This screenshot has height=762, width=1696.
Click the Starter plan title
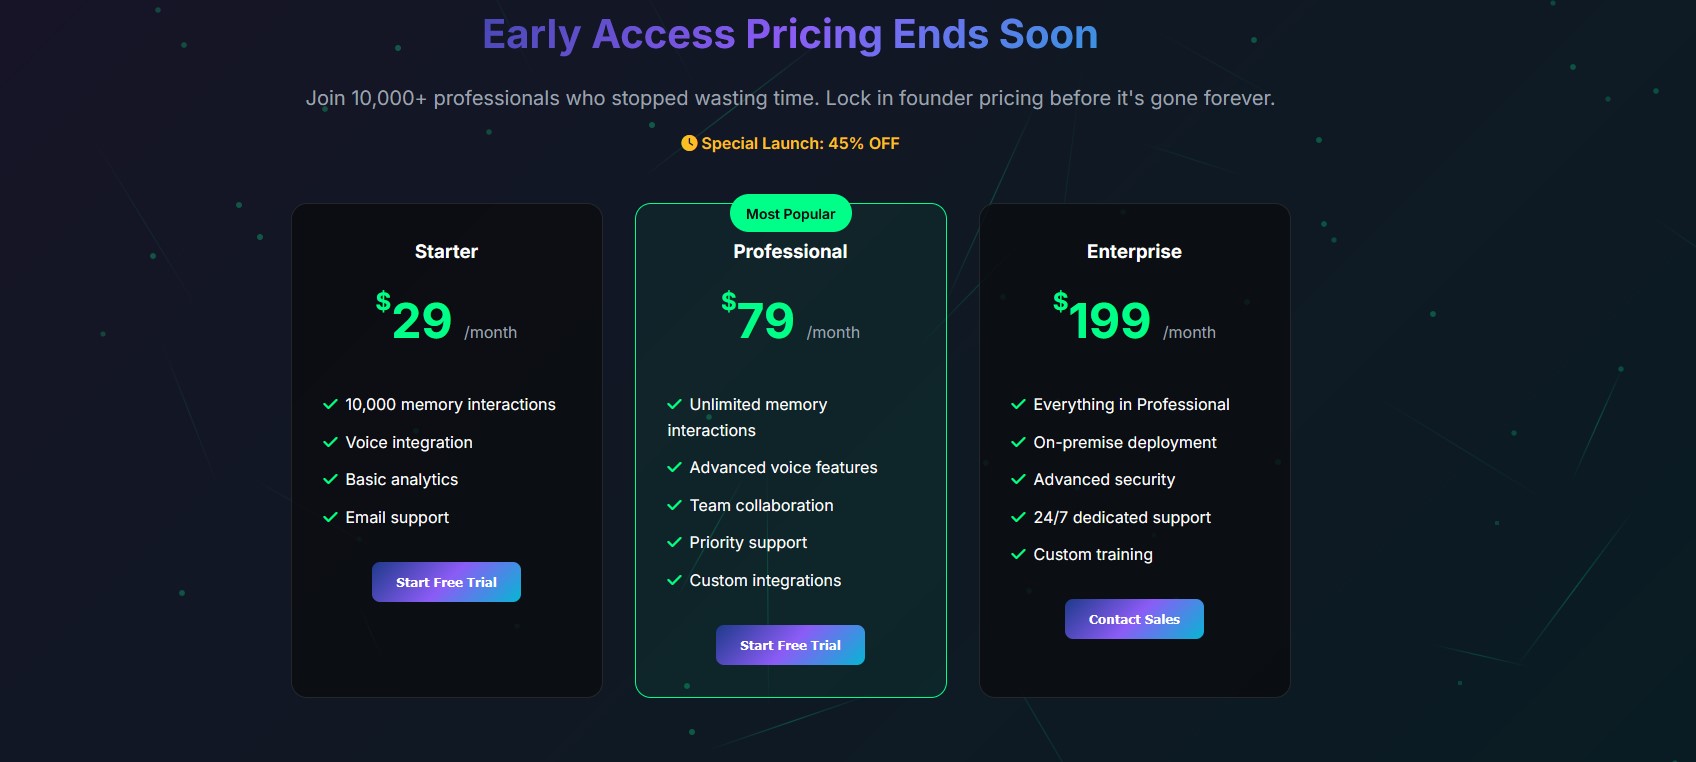point(446,252)
